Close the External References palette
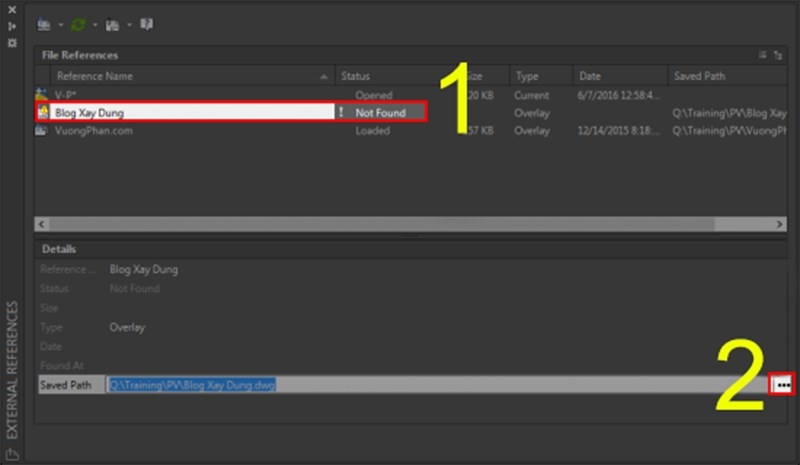The image size is (800, 465). (x=12, y=10)
